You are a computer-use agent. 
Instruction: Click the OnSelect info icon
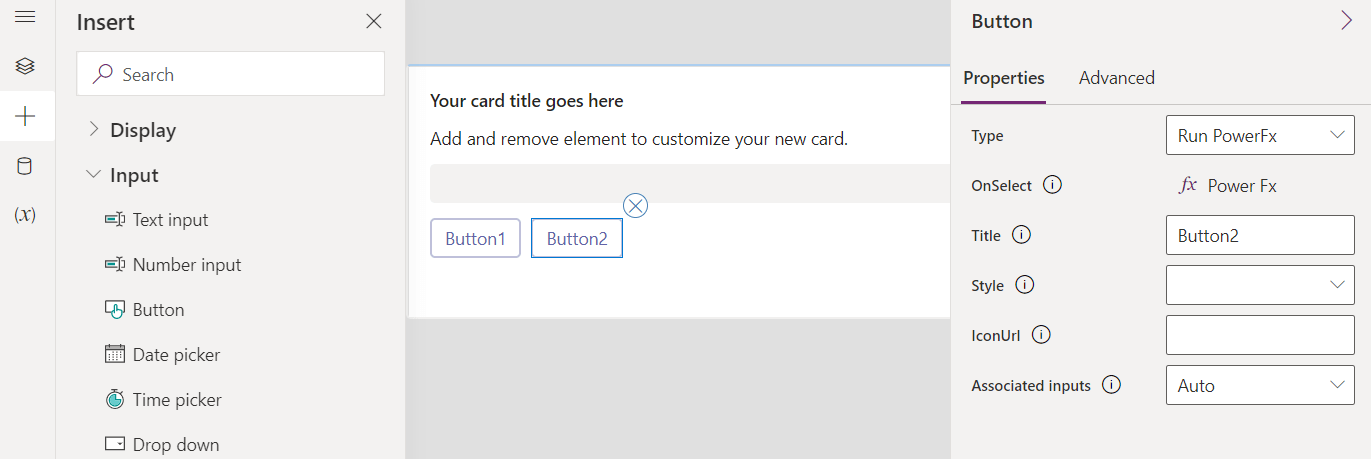pyautogui.click(x=1052, y=185)
